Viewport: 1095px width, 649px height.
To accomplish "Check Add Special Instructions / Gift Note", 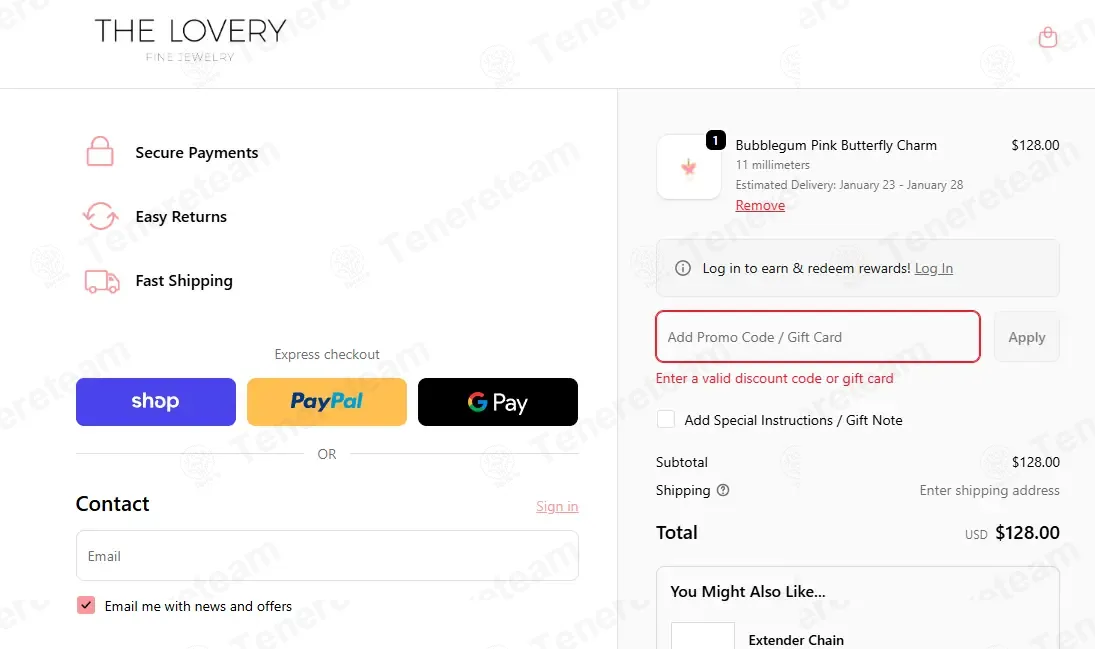I will click(666, 419).
